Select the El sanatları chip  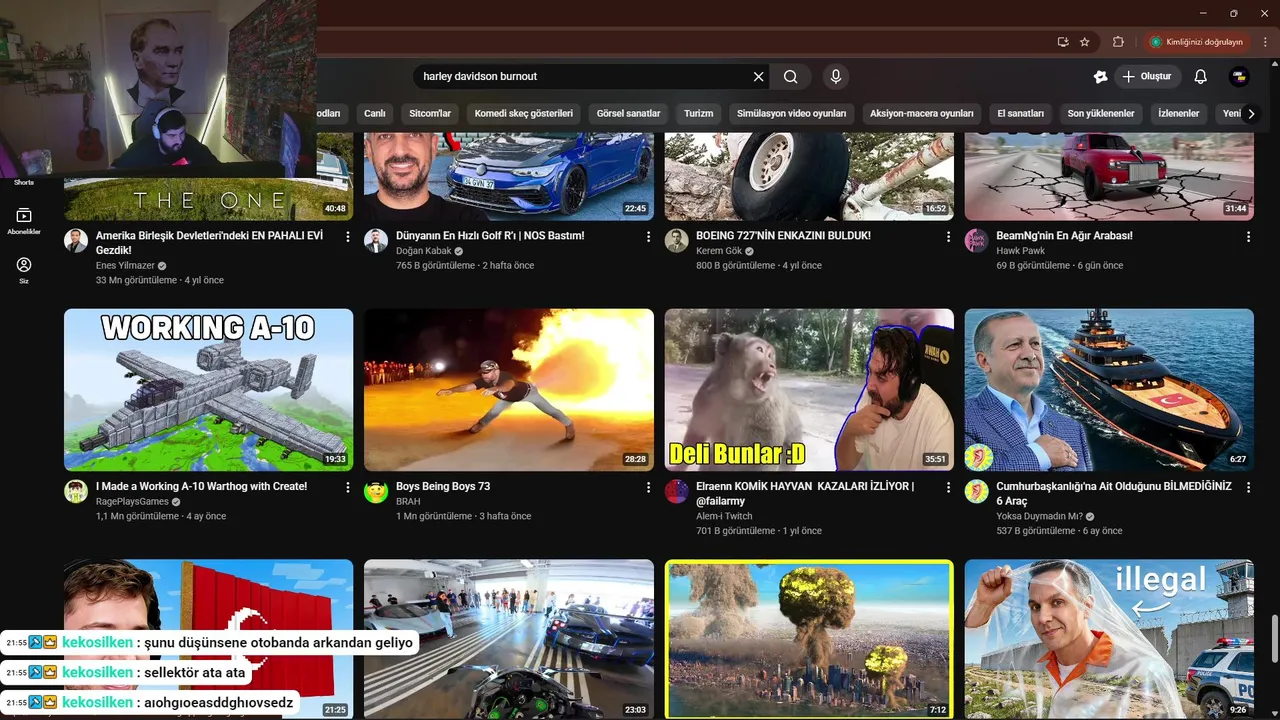pyautogui.click(x=1021, y=114)
